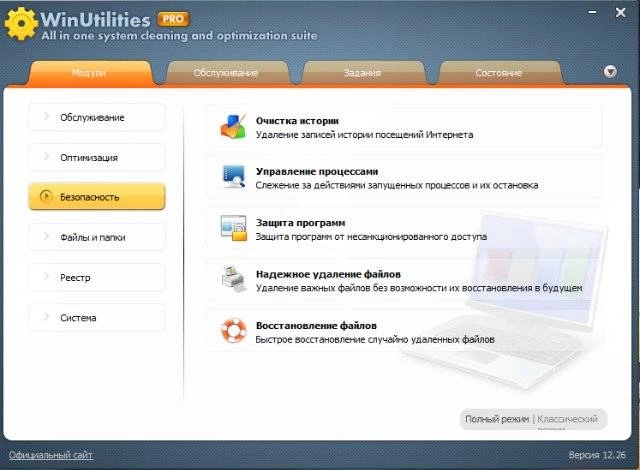Screen dimensions: 640x470
Task: Open the Официальный сайт link
Action: [x=51, y=455]
